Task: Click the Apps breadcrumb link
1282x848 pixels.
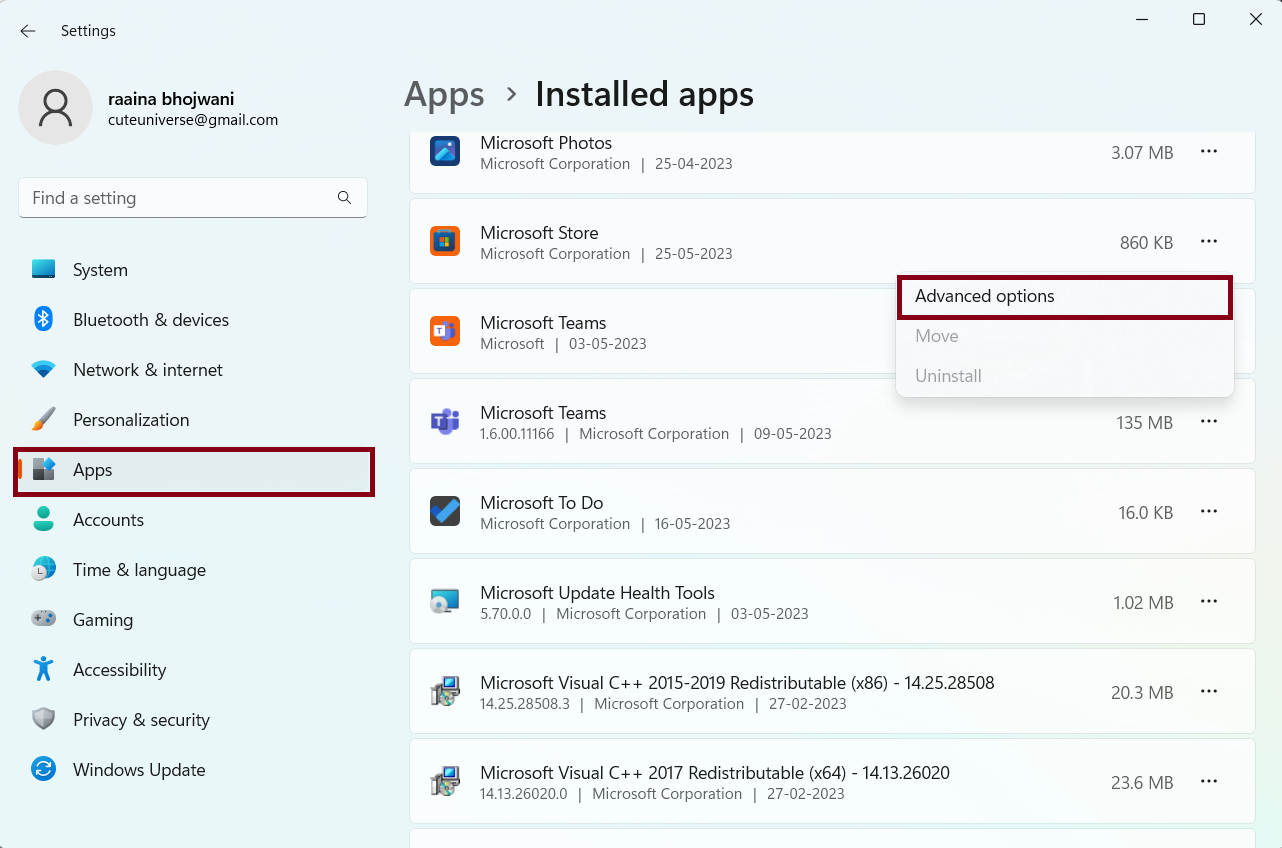Action: tap(444, 95)
